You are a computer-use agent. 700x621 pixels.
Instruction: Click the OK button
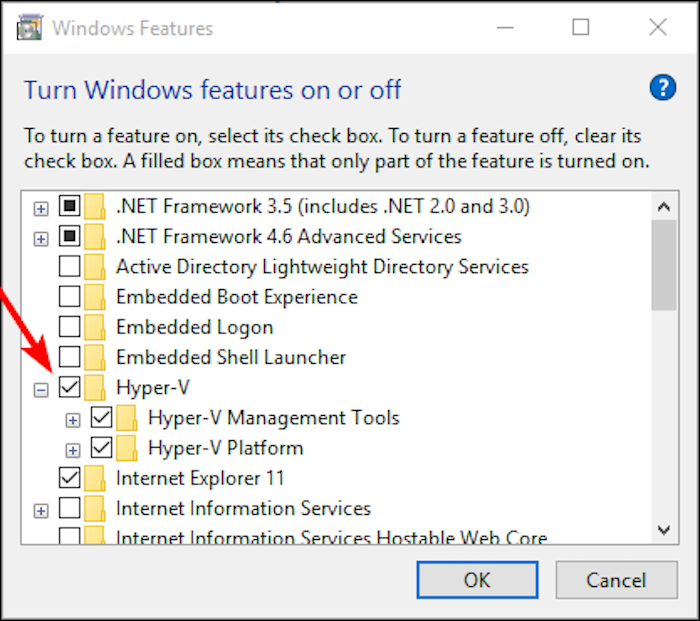(x=477, y=580)
